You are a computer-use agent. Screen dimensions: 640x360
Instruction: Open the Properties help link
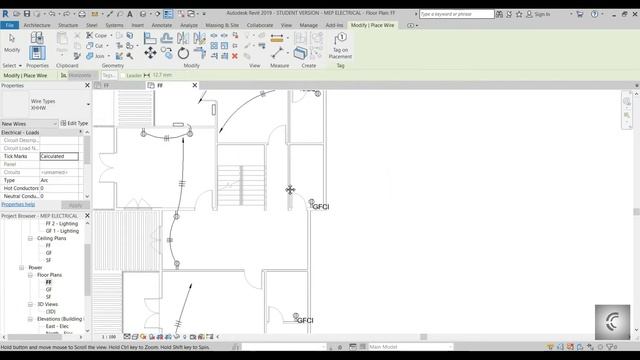18,204
